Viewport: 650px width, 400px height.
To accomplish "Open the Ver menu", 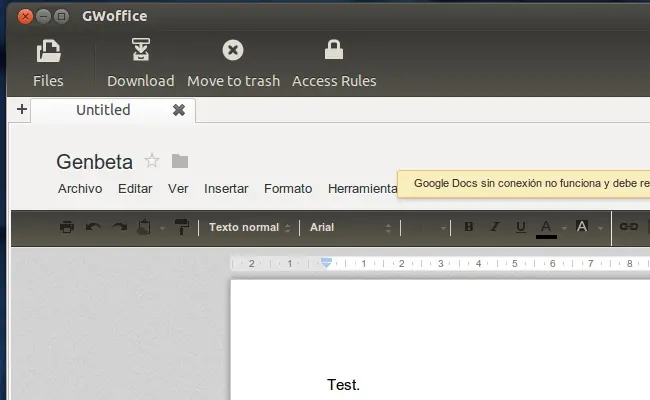I will [x=178, y=189].
